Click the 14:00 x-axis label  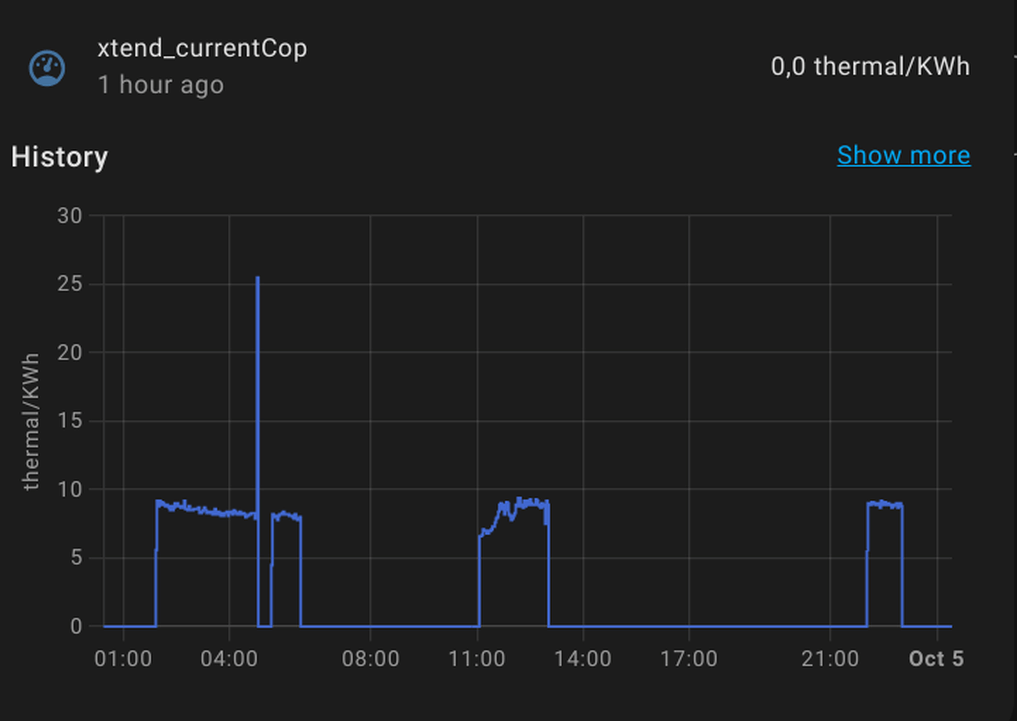[x=582, y=659]
